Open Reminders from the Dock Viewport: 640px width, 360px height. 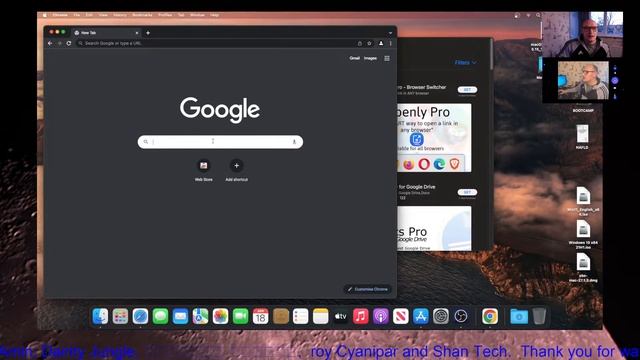(x=300, y=316)
